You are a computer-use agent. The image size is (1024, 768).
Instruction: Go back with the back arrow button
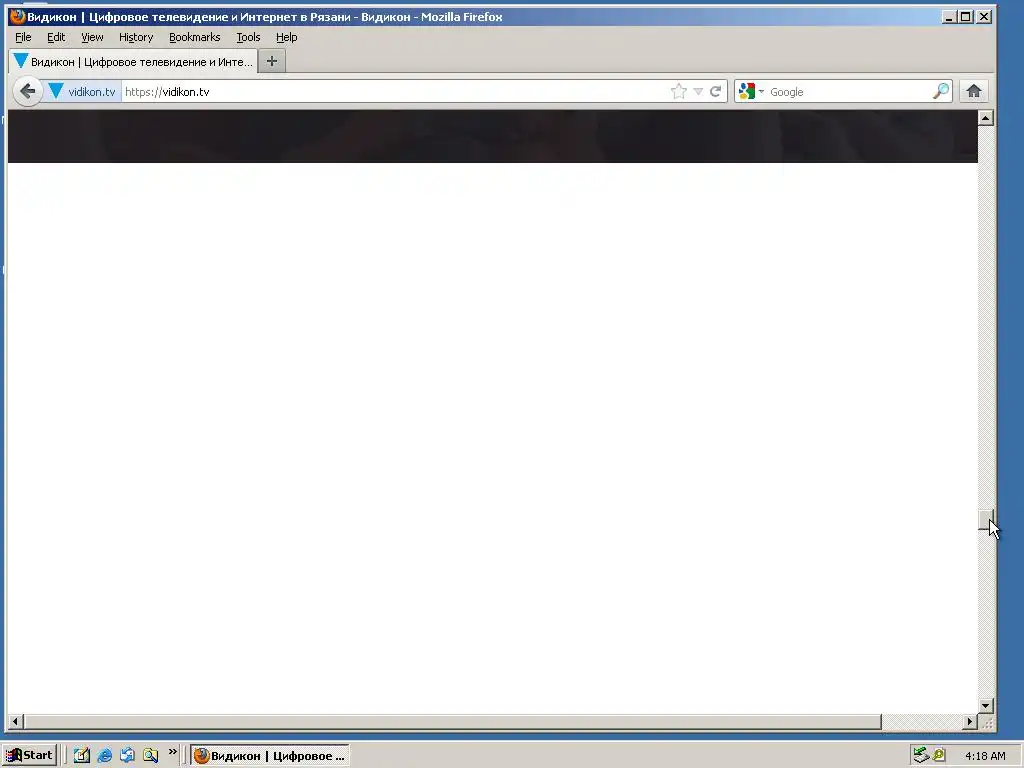[x=27, y=91]
